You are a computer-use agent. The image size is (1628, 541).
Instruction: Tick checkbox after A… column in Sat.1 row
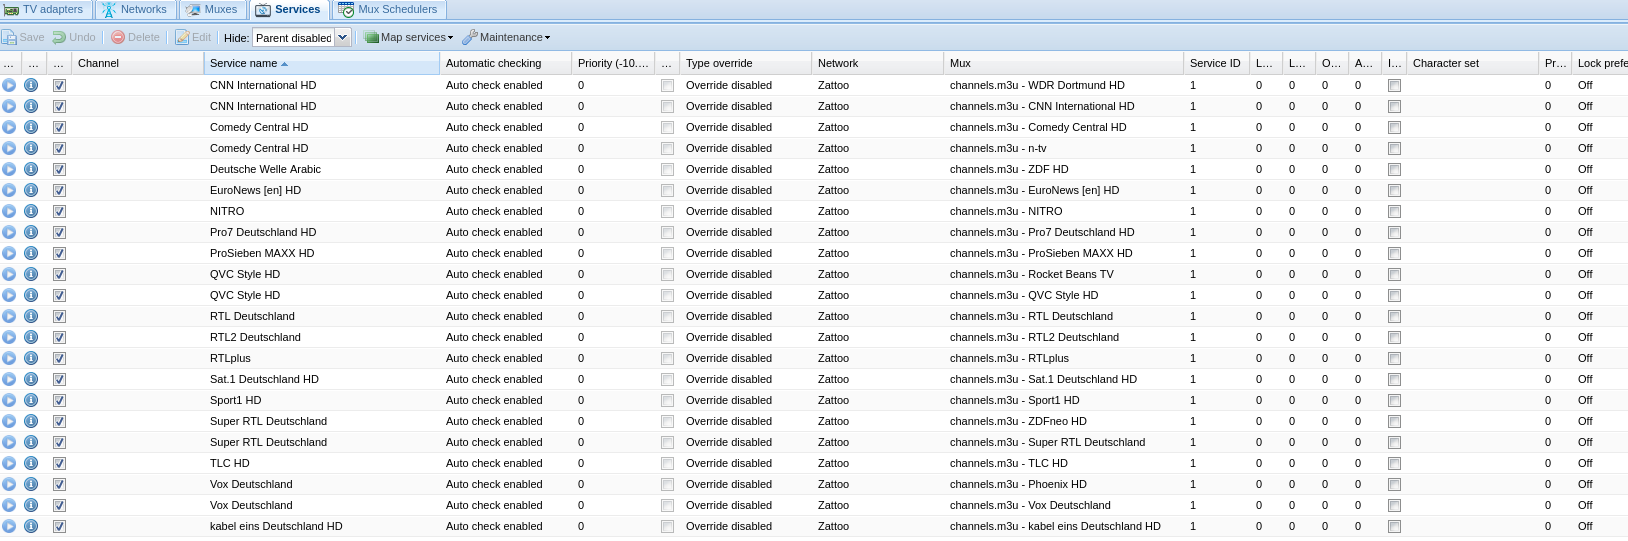(1394, 379)
